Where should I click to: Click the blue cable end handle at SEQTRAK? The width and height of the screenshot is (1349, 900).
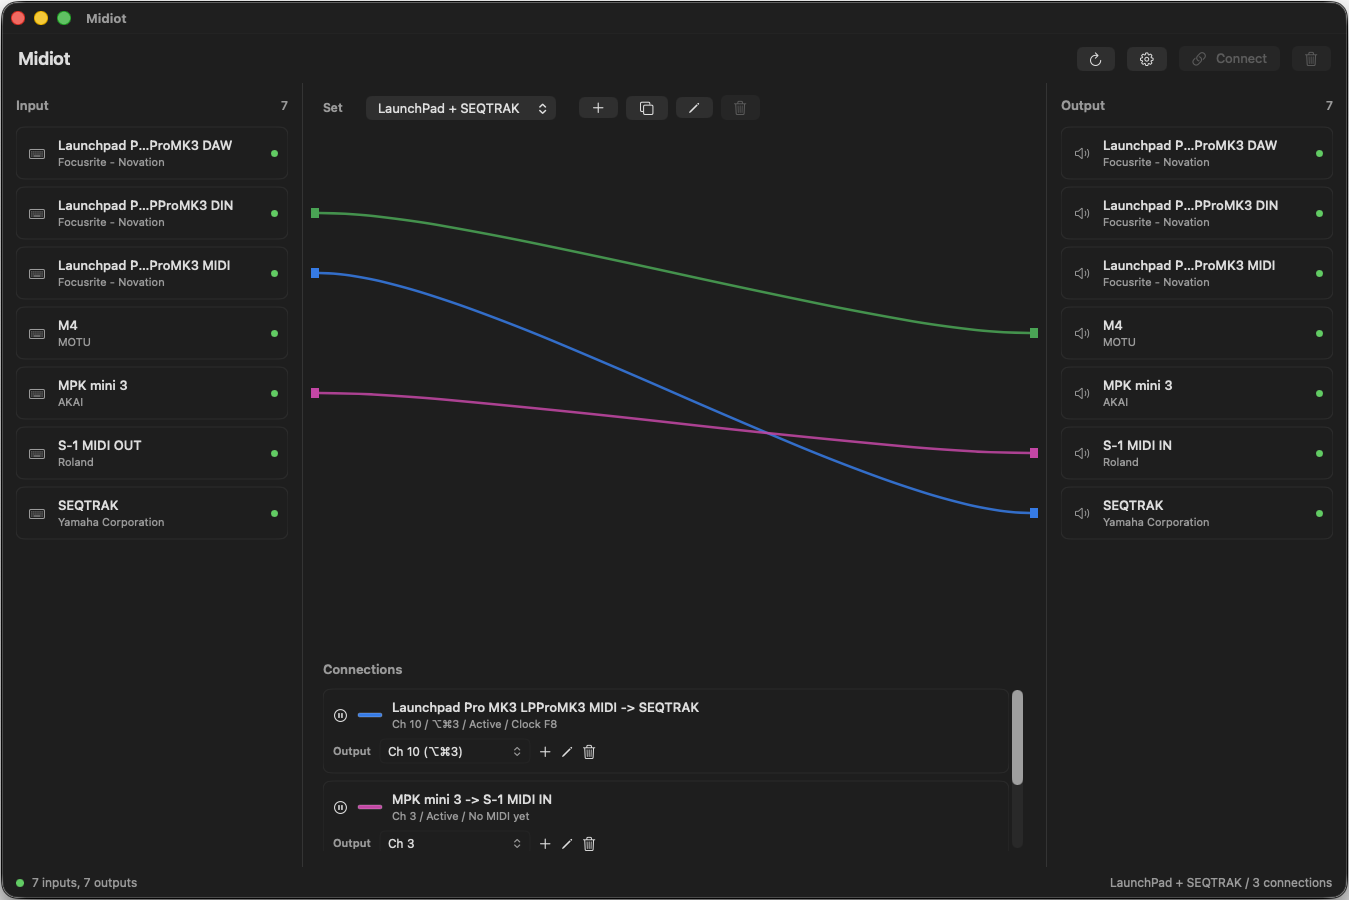(1034, 513)
